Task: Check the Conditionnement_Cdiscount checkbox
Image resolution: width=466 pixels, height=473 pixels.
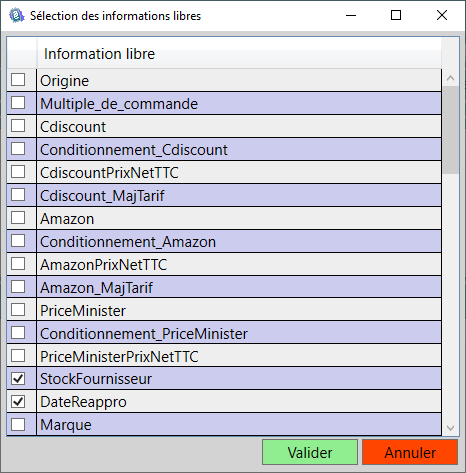Action: tap(18, 149)
